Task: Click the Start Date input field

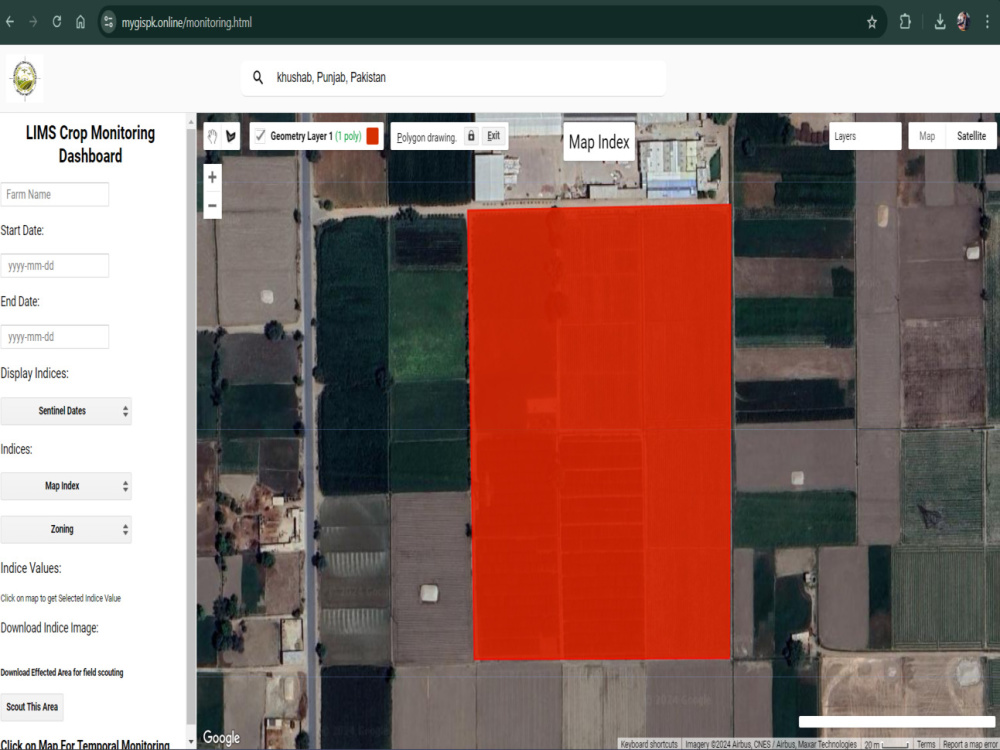Action: click(x=55, y=265)
